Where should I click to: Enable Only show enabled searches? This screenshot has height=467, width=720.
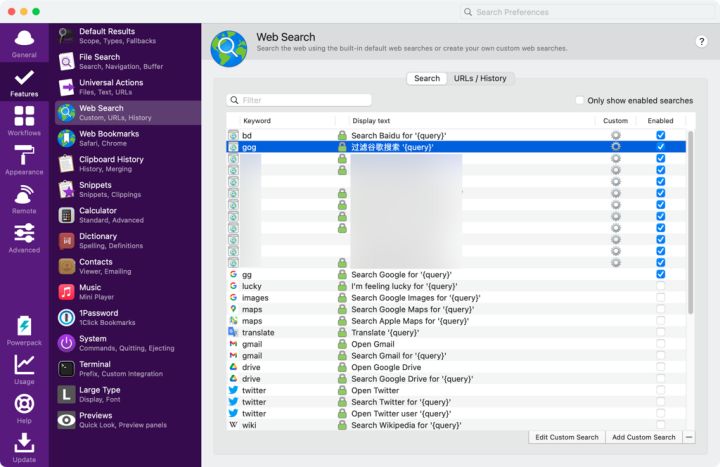(580, 100)
